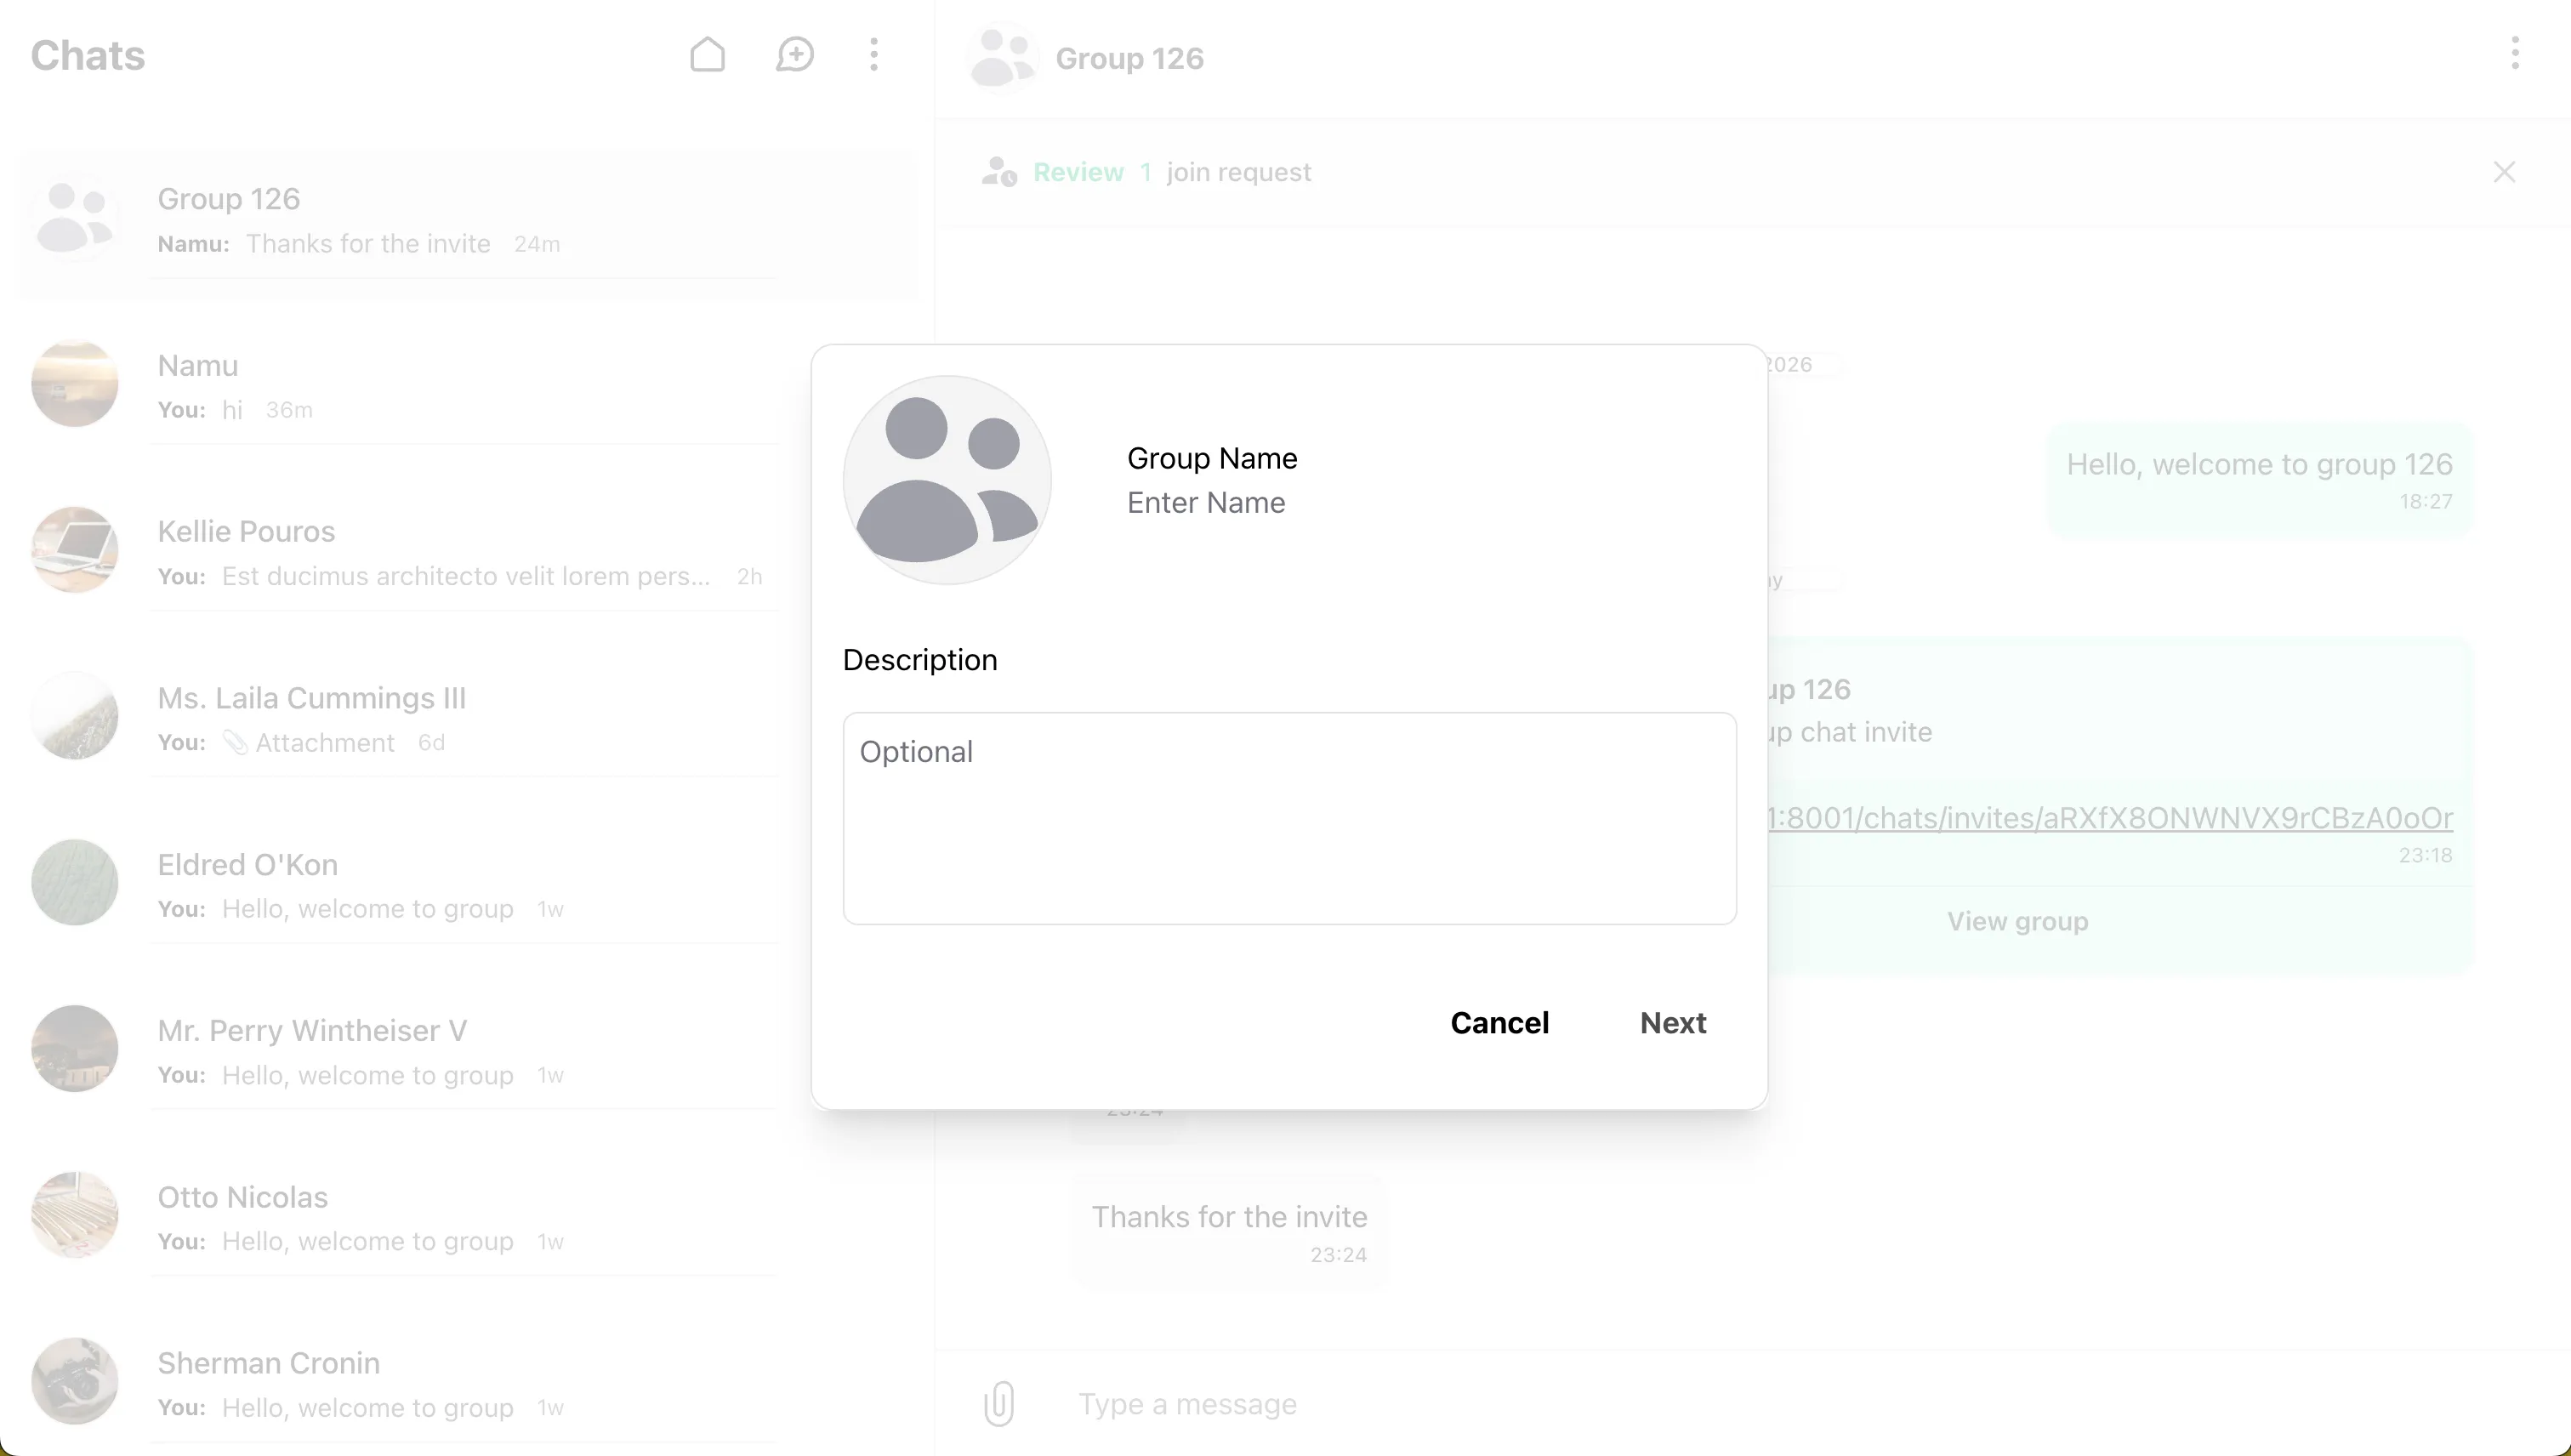Image resolution: width=2571 pixels, height=1456 pixels.
Task: Click Sherman Cronin avatar thumbnail
Action: (75, 1381)
